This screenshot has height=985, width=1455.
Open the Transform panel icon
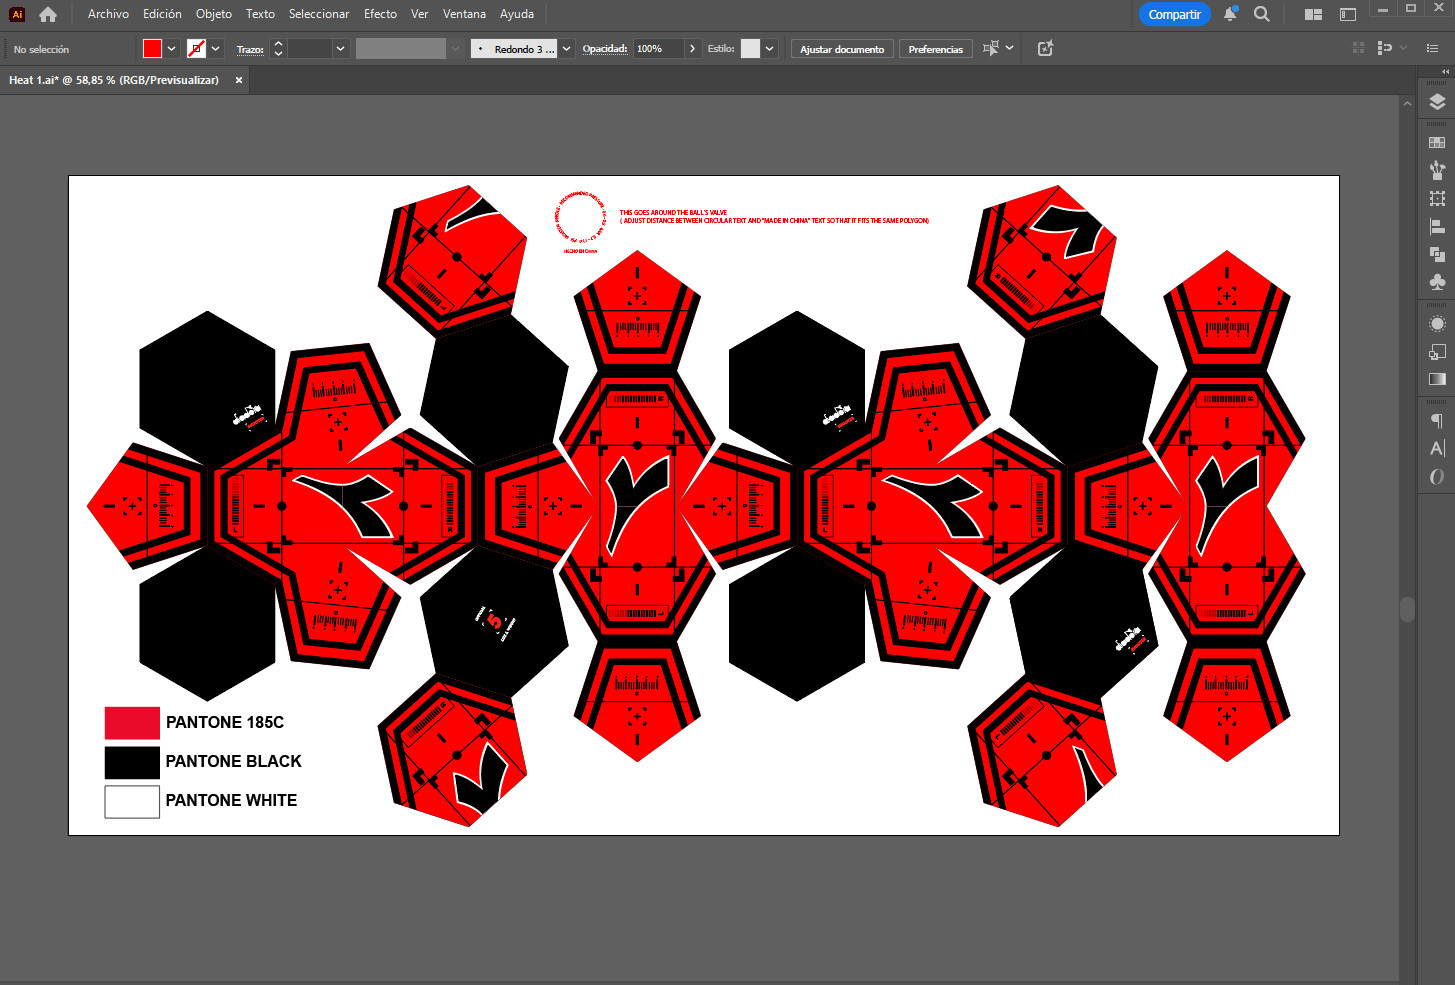pos(1437,198)
